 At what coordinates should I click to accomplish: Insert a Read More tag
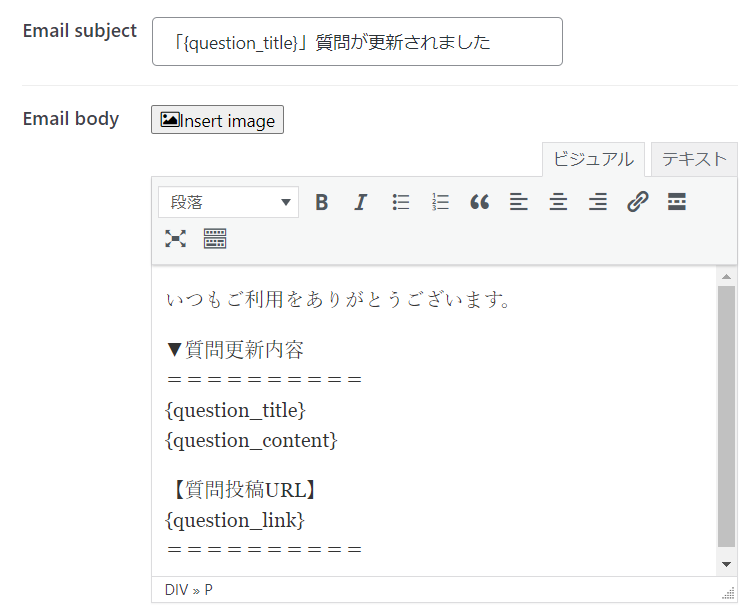(x=677, y=202)
